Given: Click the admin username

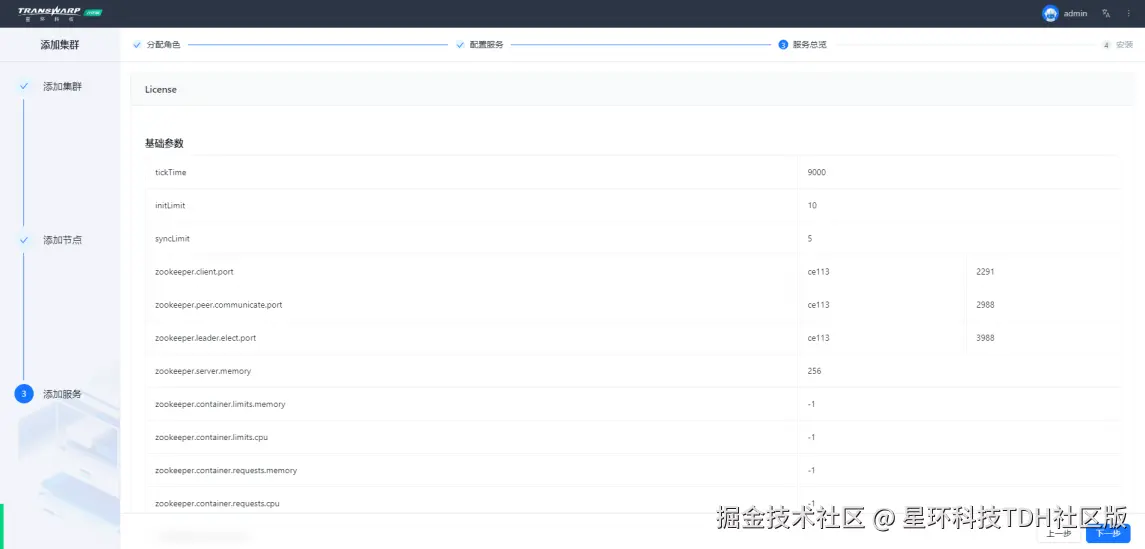Looking at the screenshot, I should (1076, 13).
